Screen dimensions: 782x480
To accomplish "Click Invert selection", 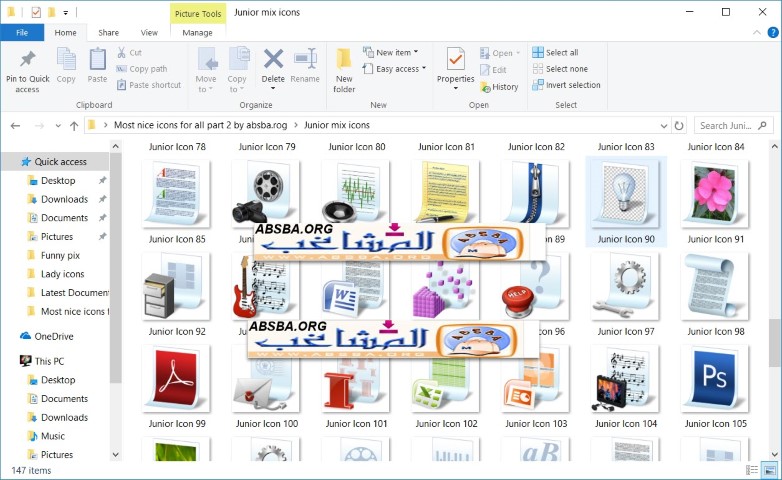I will click(566, 85).
